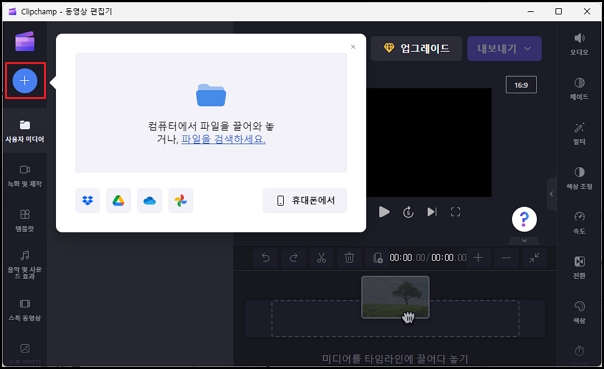604x369 pixels.
Task: Import media from Google Drive
Action: (118, 201)
